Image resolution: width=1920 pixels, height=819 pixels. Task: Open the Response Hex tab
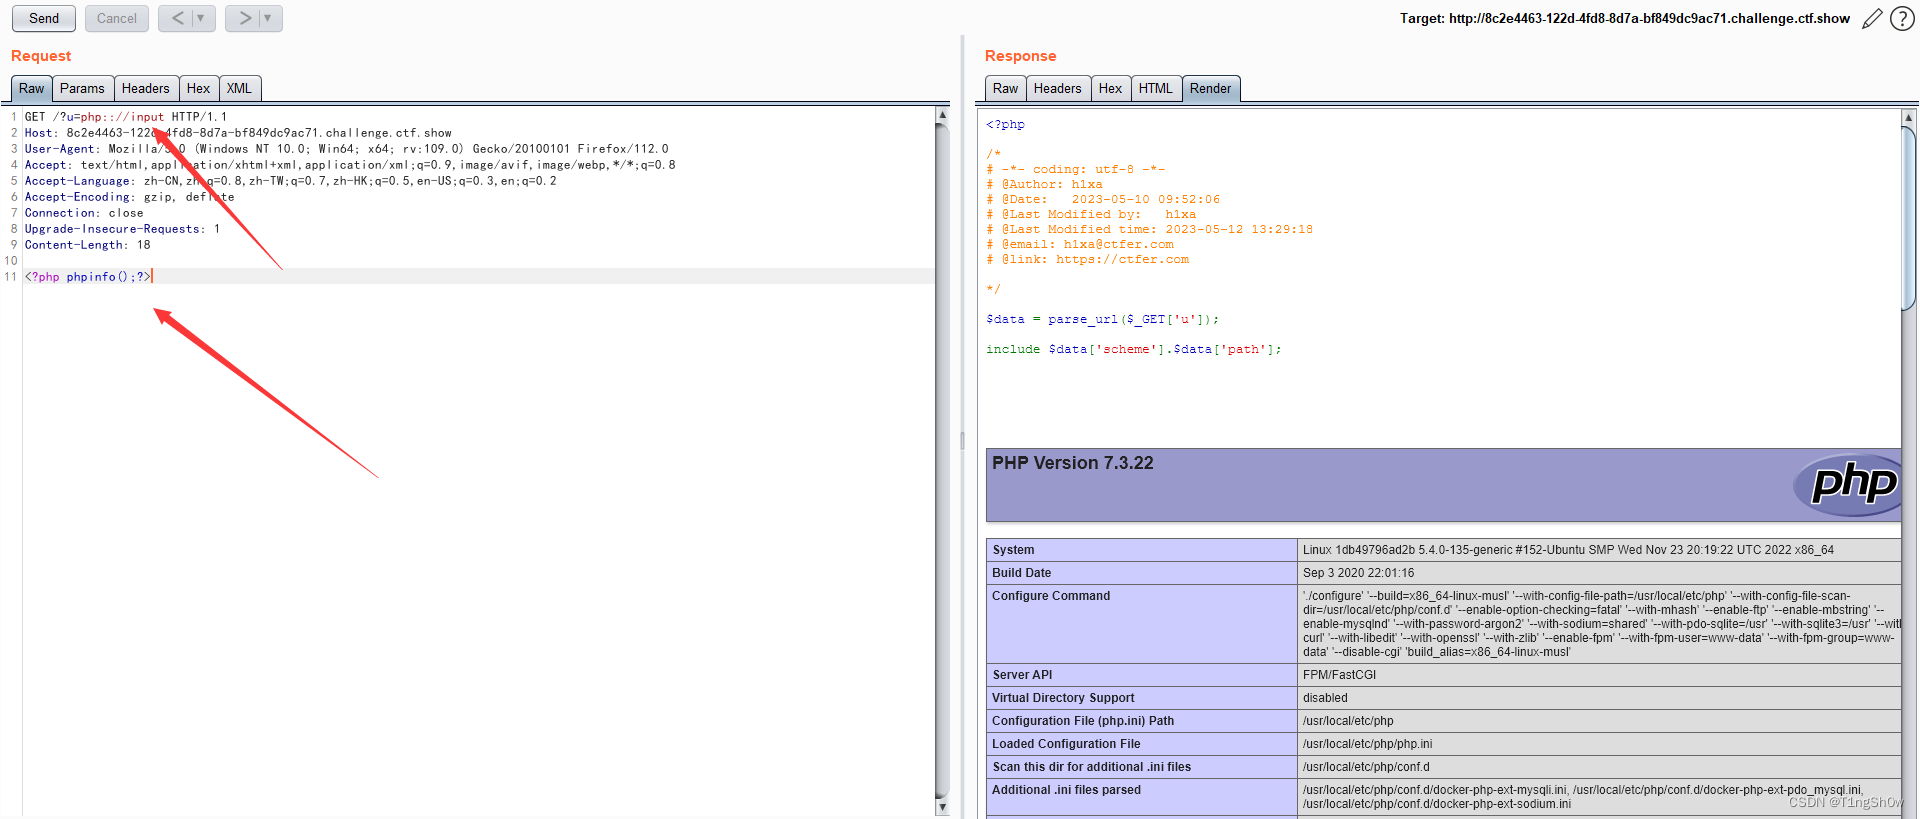1111,88
